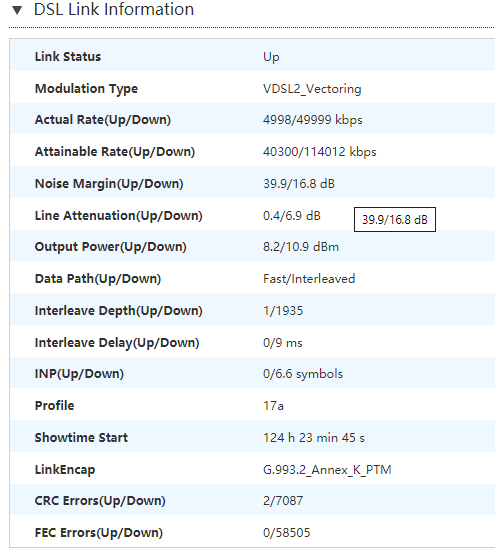Click the Attainable Rate value 40300/114012 kbps
Image resolution: width=495 pixels, height=552 pixels.
(x=319, y=152)
